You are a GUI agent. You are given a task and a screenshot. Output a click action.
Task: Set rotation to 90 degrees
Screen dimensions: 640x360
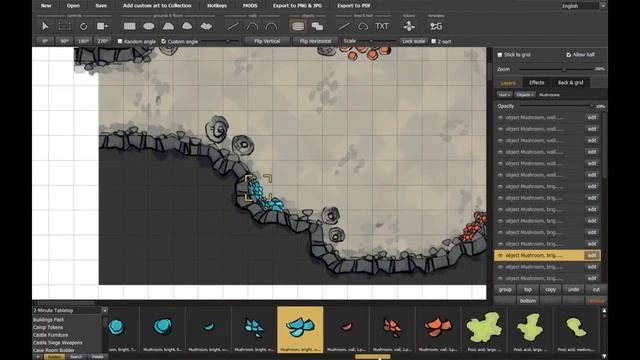(64, 41)
